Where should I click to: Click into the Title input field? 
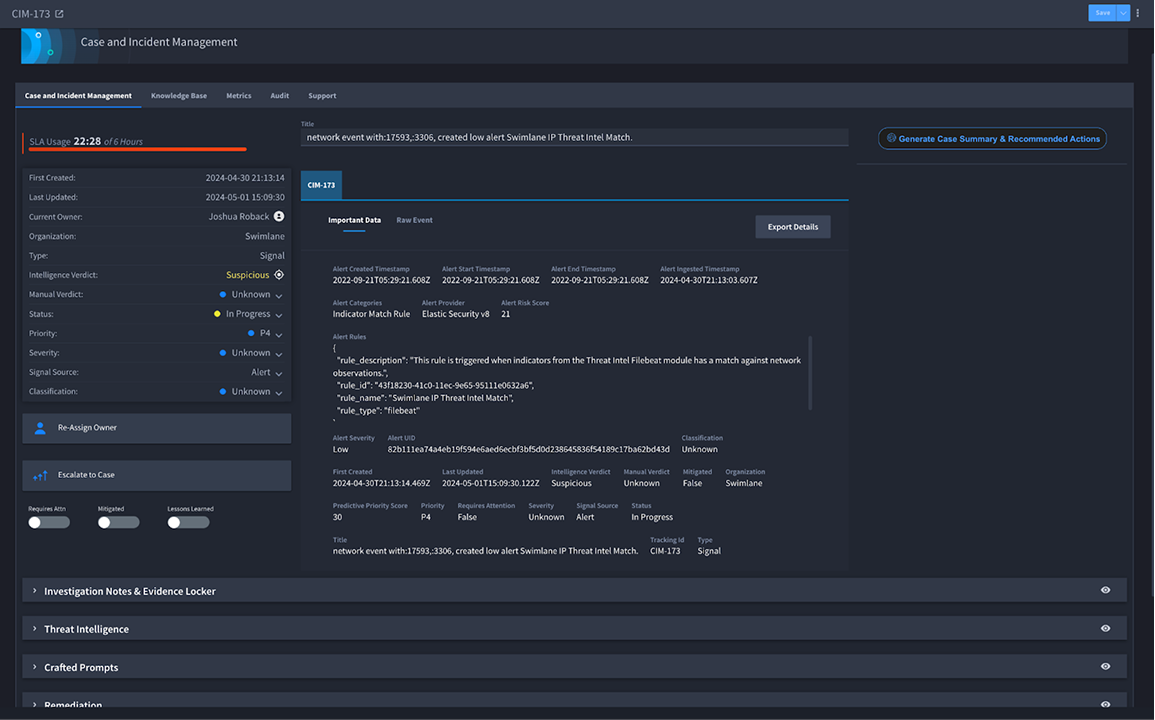click(575, 137)
